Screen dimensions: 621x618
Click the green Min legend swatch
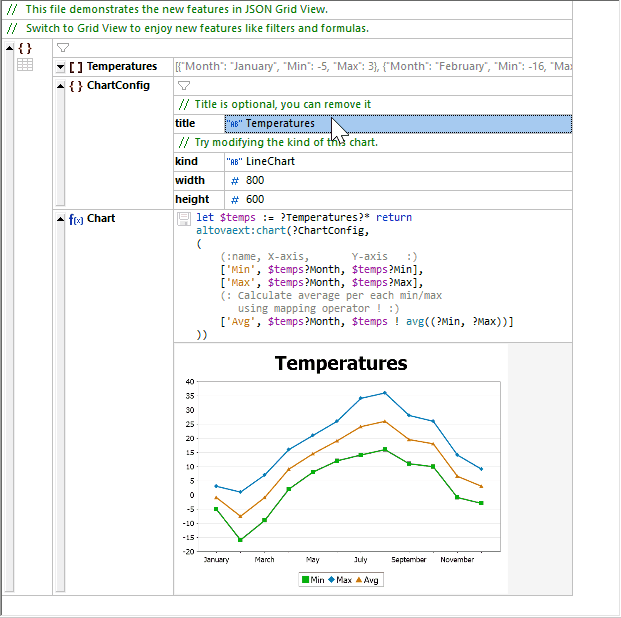(306, 580)
